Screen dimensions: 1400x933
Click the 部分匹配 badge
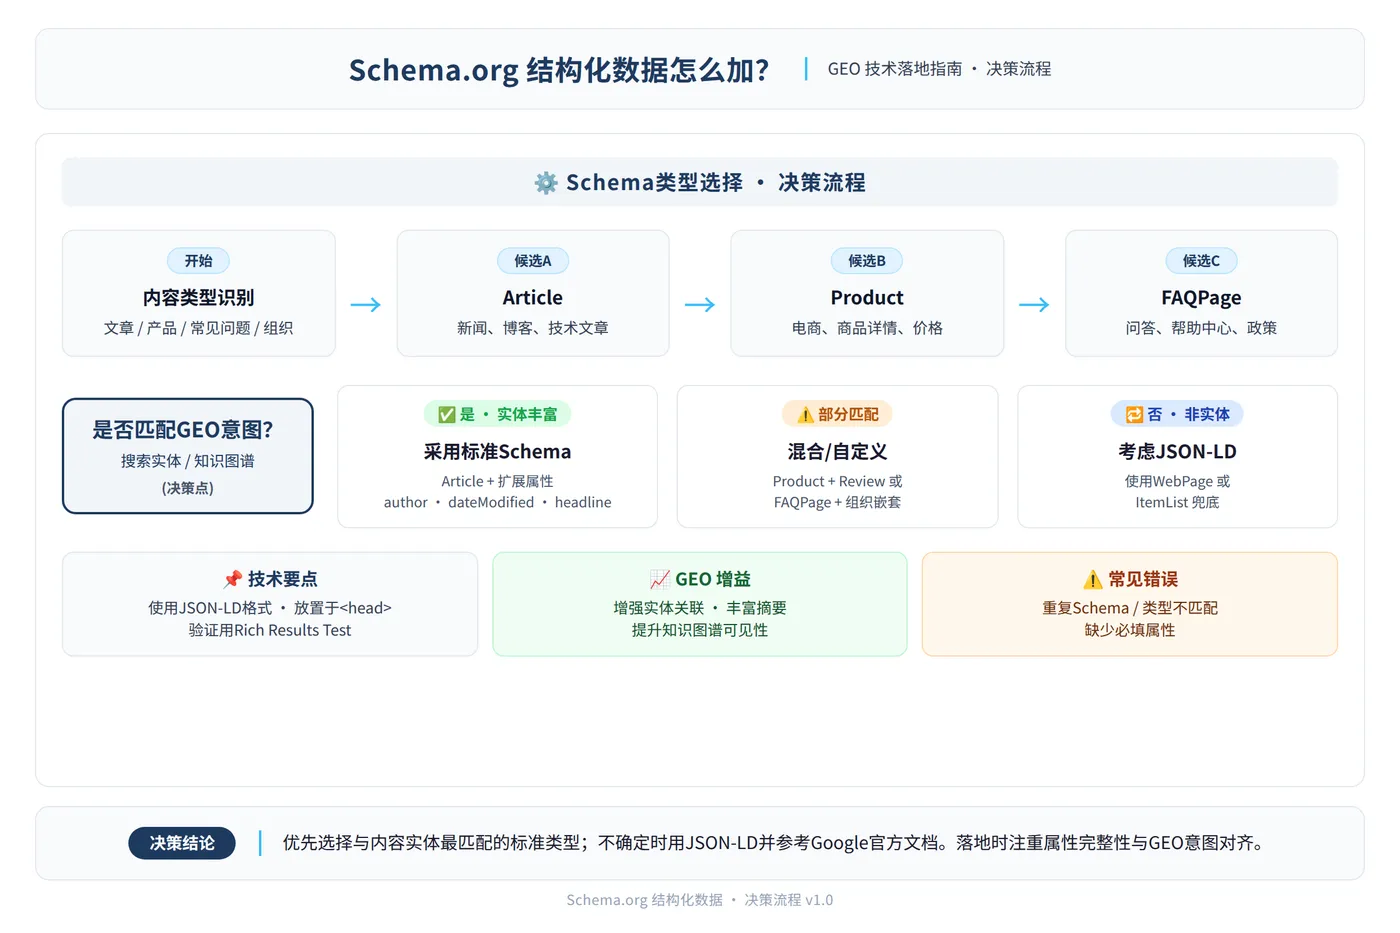837,414
